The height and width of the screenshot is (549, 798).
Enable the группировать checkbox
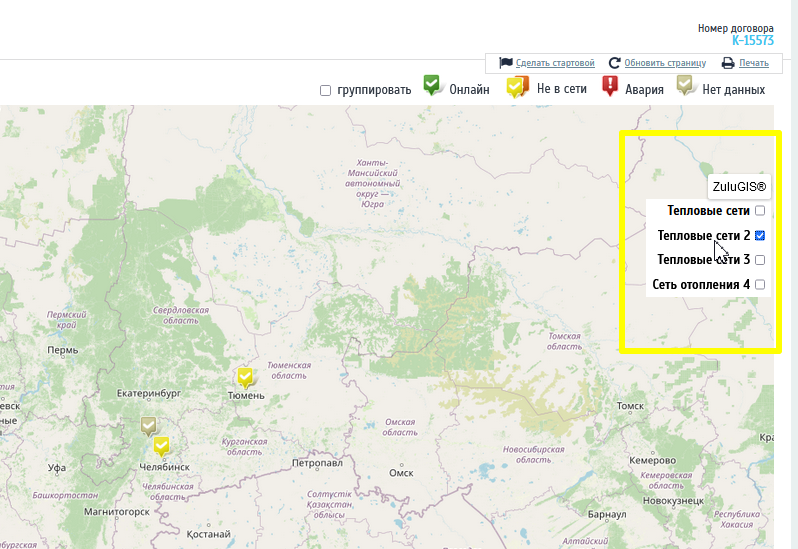[326, 91]
